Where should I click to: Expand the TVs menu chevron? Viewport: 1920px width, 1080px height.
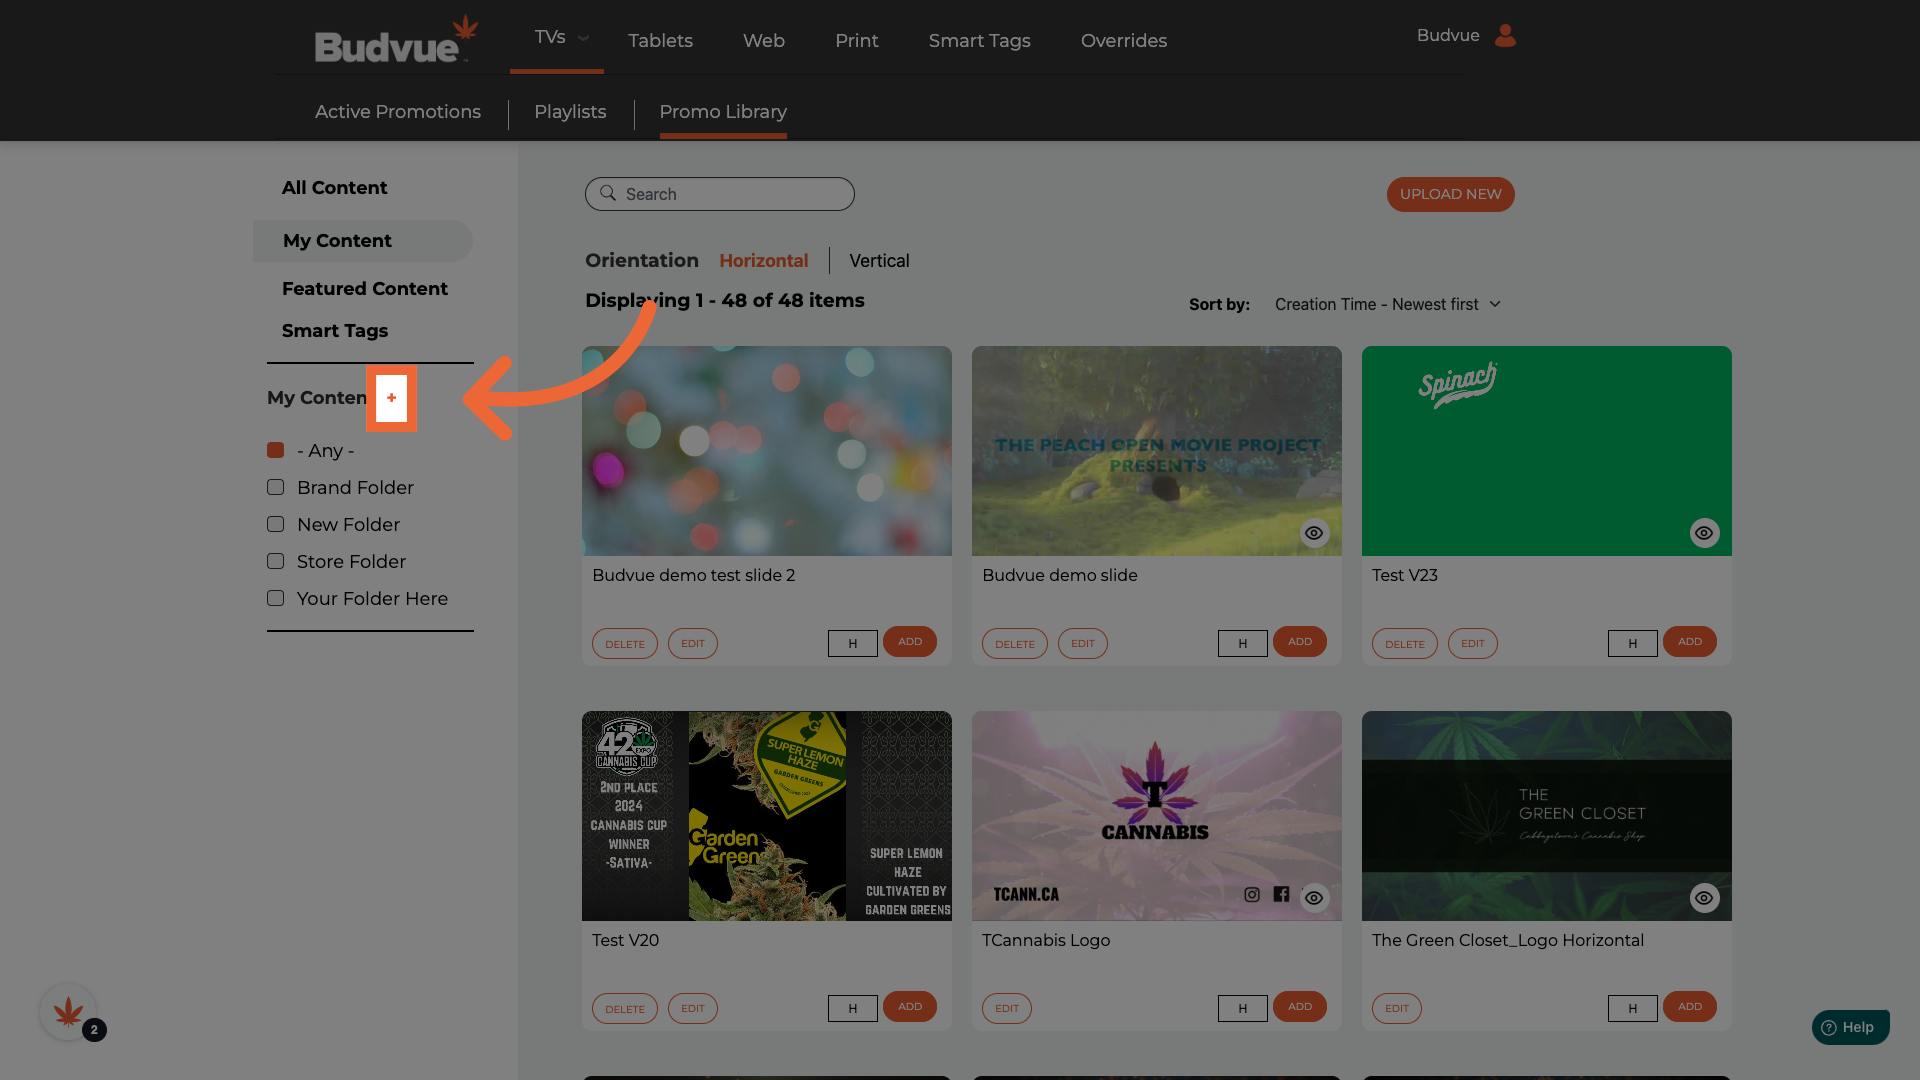click(583, 38)
